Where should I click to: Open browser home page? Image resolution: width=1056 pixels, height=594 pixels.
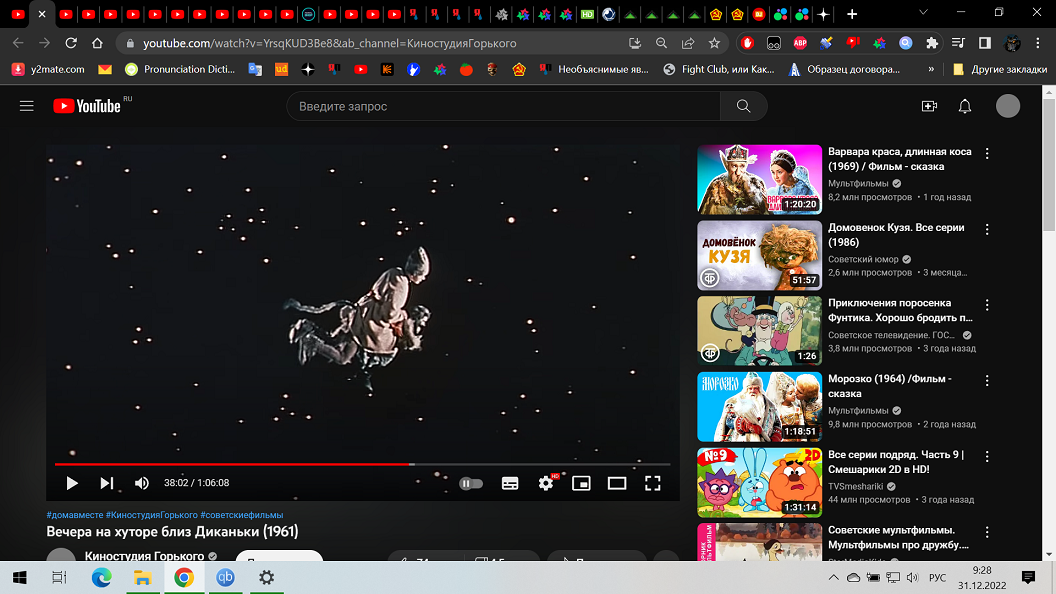[97, 43]
